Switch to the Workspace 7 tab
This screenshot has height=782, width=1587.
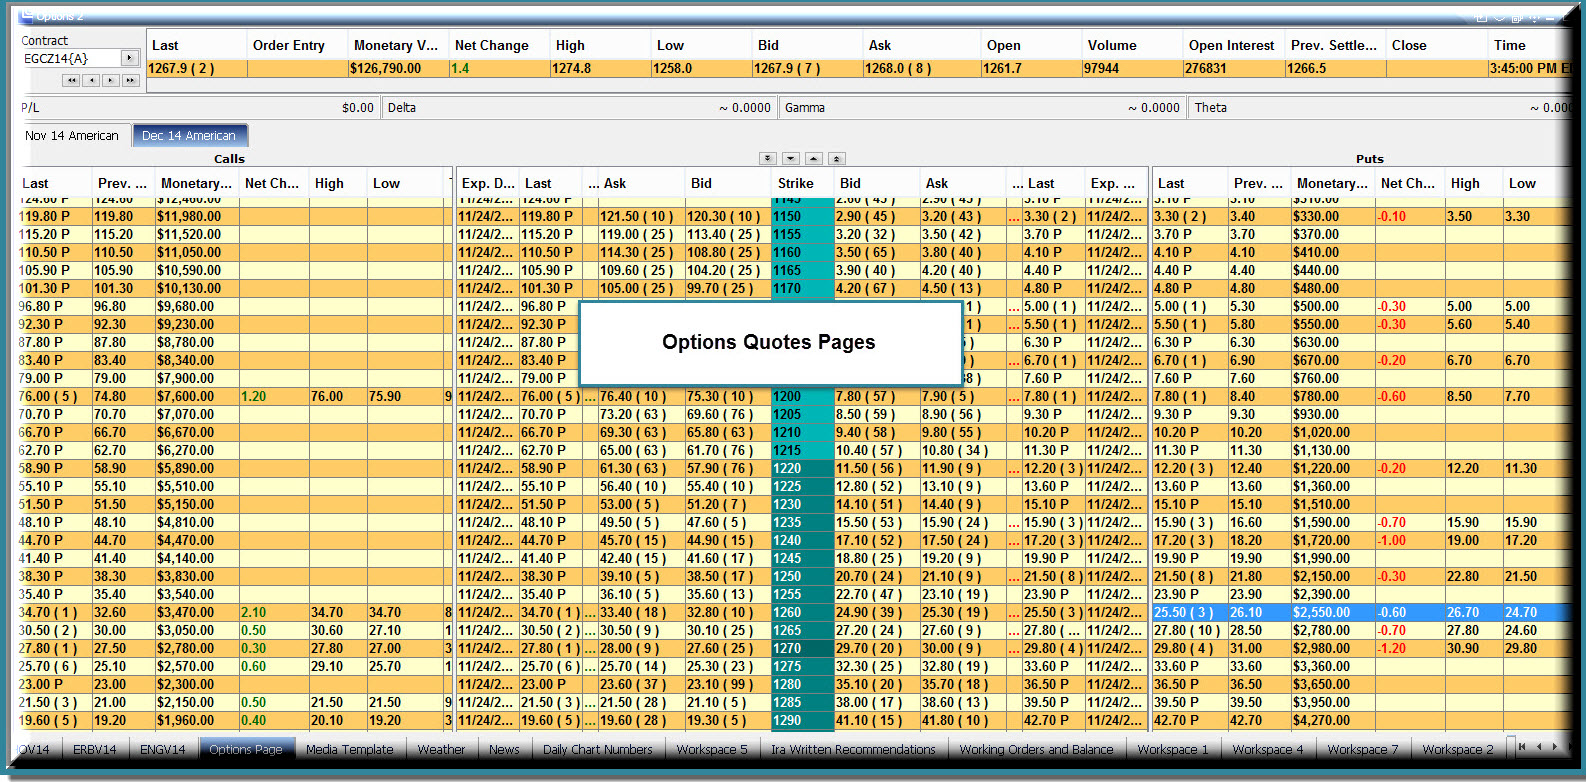pyautogui.click(x=1363, y=749)
